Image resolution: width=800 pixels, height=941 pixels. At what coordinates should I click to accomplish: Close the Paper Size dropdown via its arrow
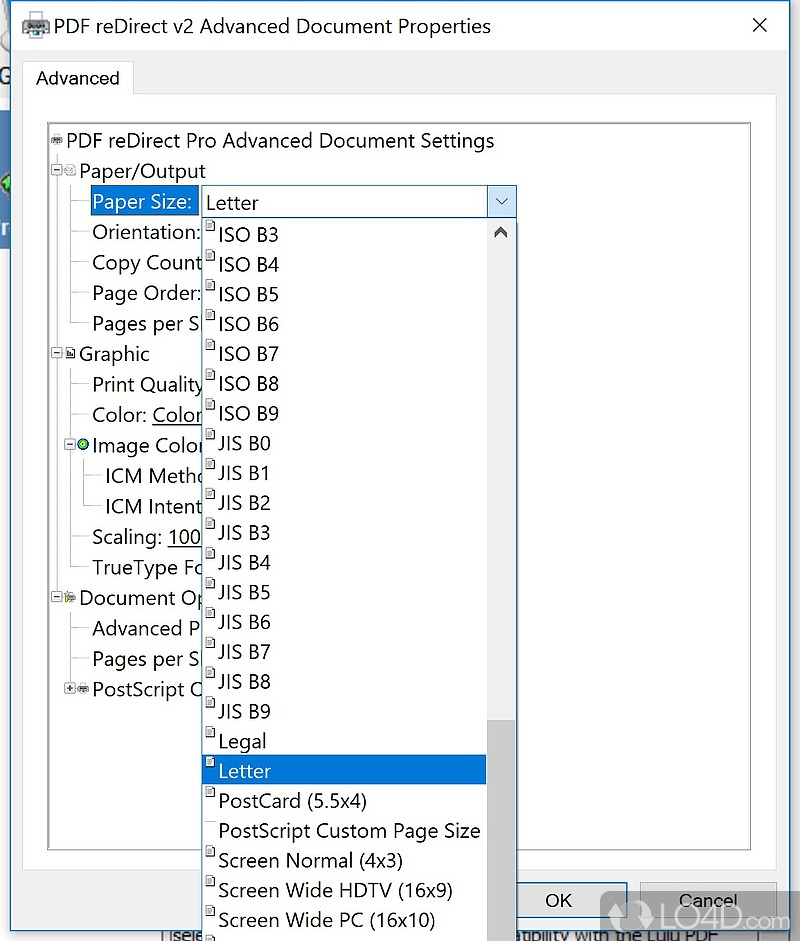click(x=501, y=202)
